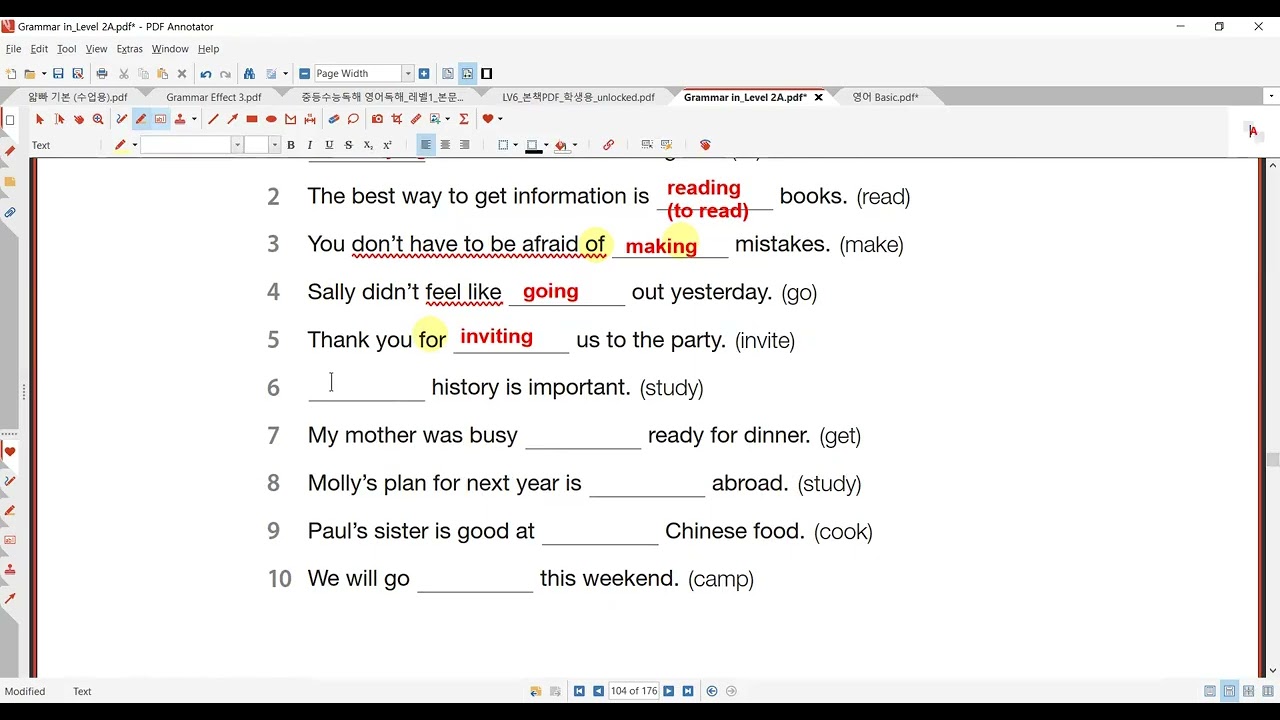Expand the Stamp tool dropdown arrow

tap(193, 119)
